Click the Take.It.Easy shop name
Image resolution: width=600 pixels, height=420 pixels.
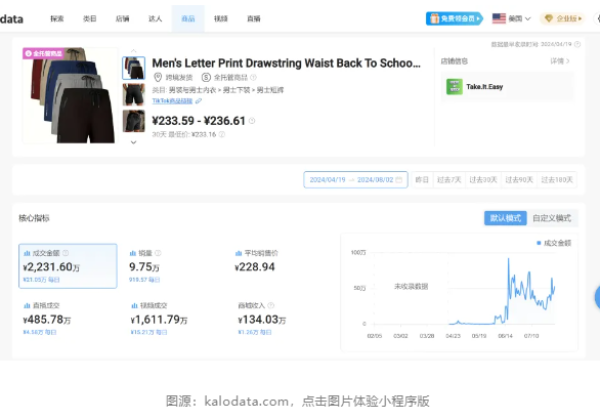coord(484,87)
